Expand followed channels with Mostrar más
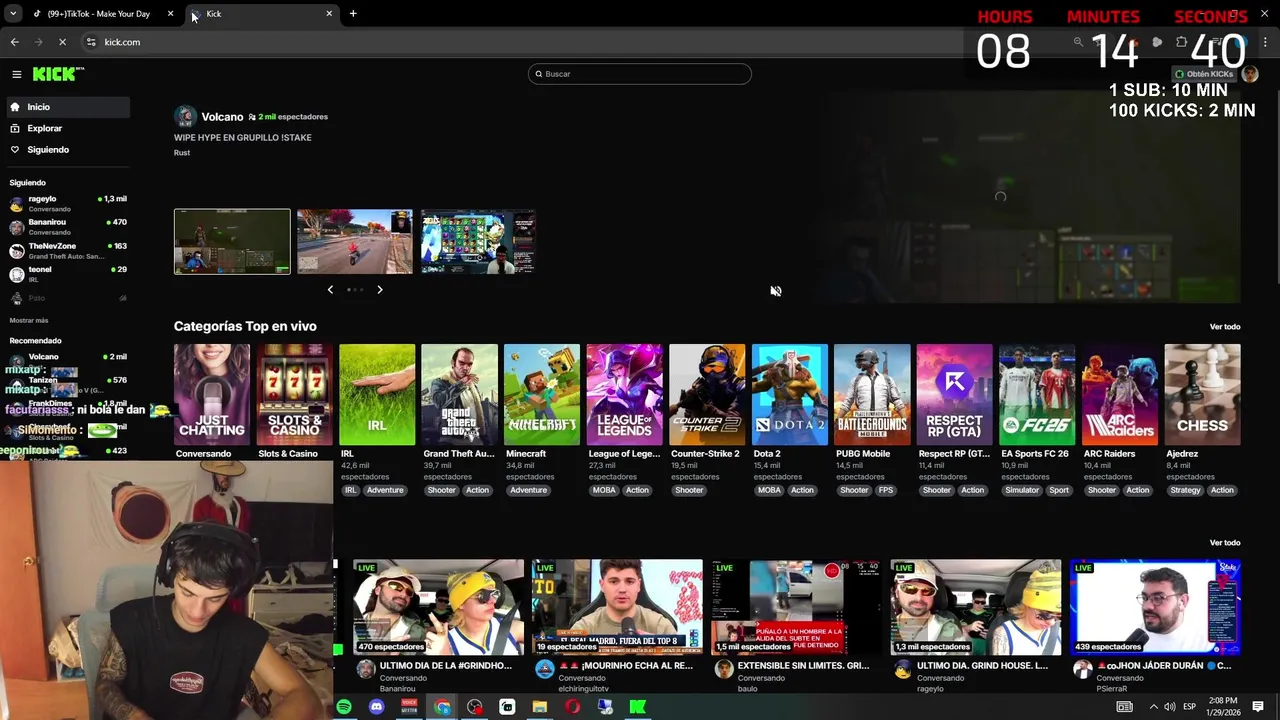Image resolution: width=1280 pixels, height=720 pixels. tap(29, 320)
